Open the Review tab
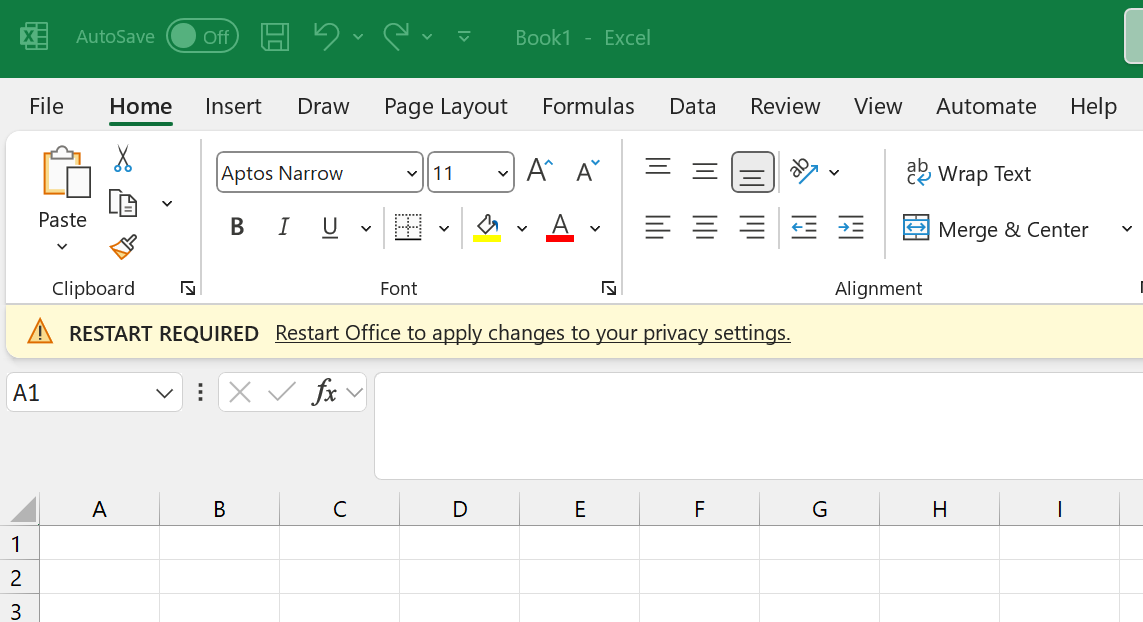Viewport: 1143px width, 622px height. (x=785, y=106)
